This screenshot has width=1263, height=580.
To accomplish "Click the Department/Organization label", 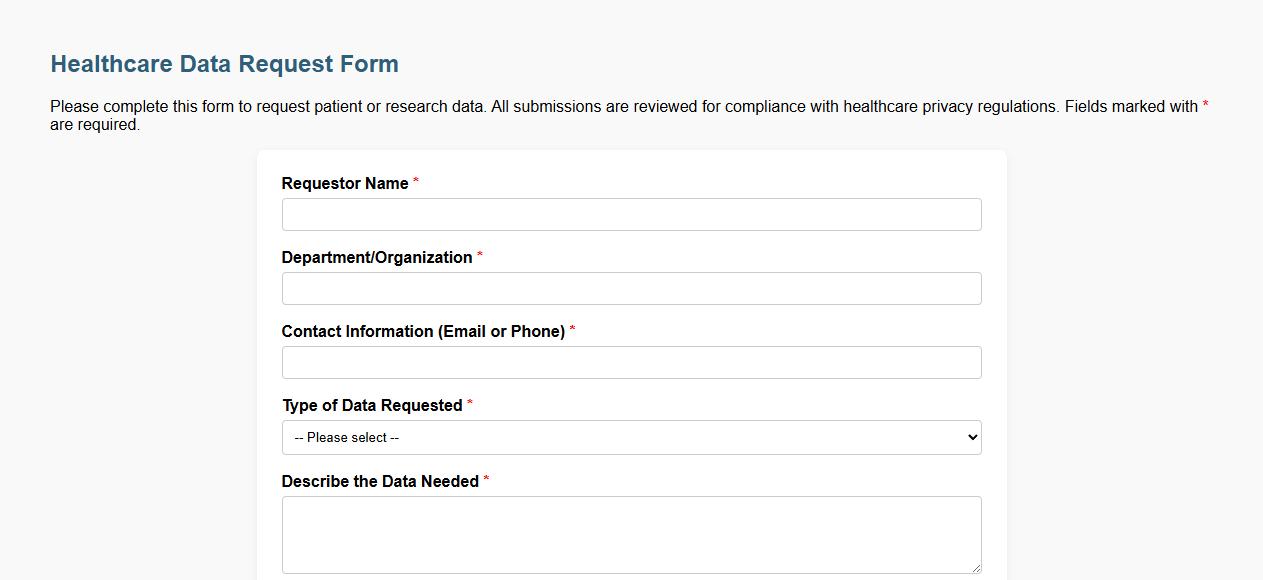I will 376,257.
